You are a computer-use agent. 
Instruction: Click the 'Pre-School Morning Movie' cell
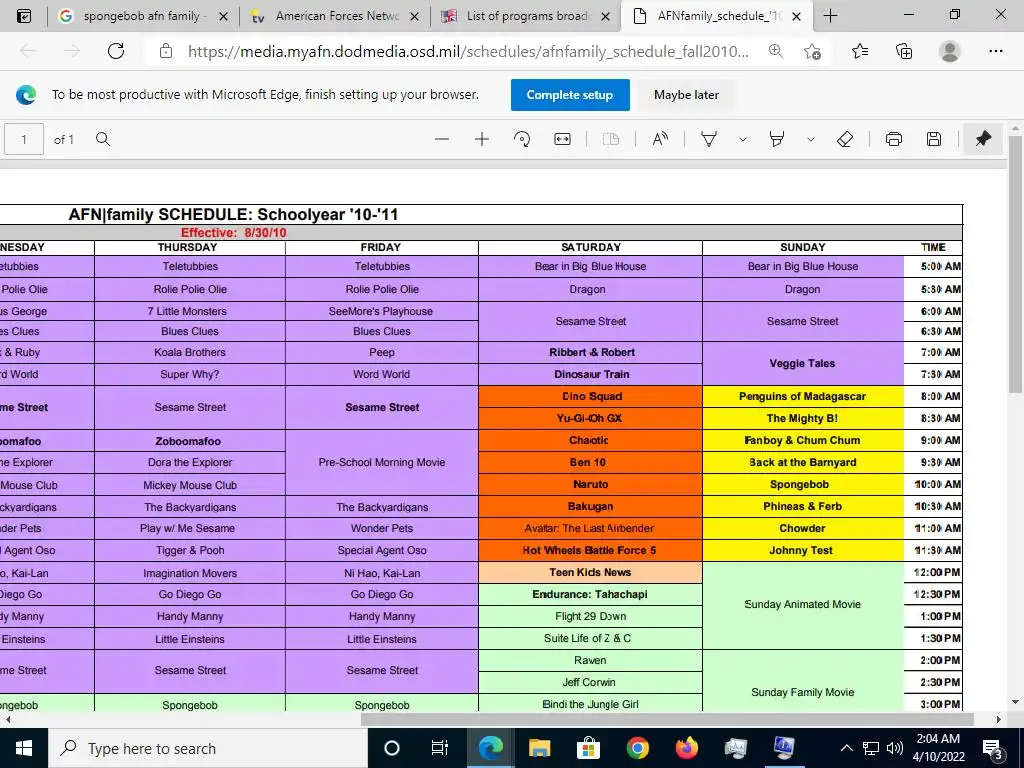coord(382,462)
